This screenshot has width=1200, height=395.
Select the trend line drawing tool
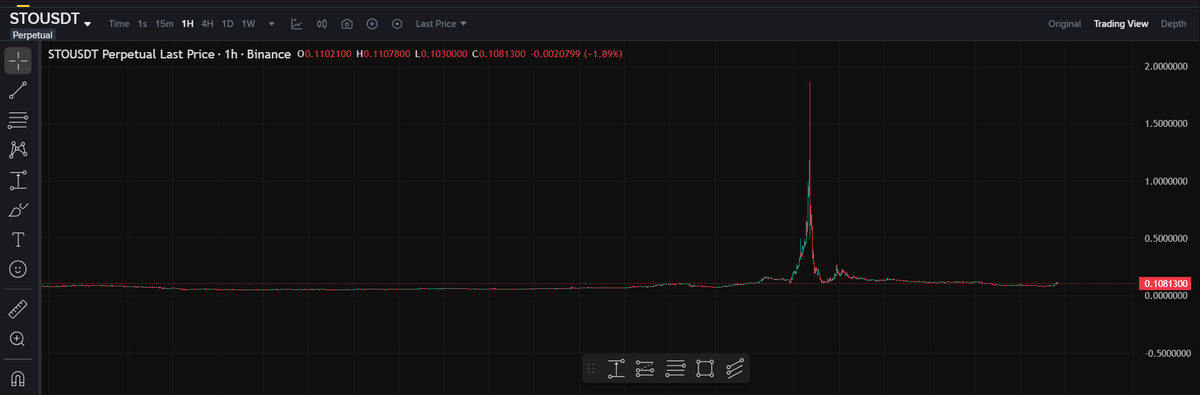click(x=18, y=90)
